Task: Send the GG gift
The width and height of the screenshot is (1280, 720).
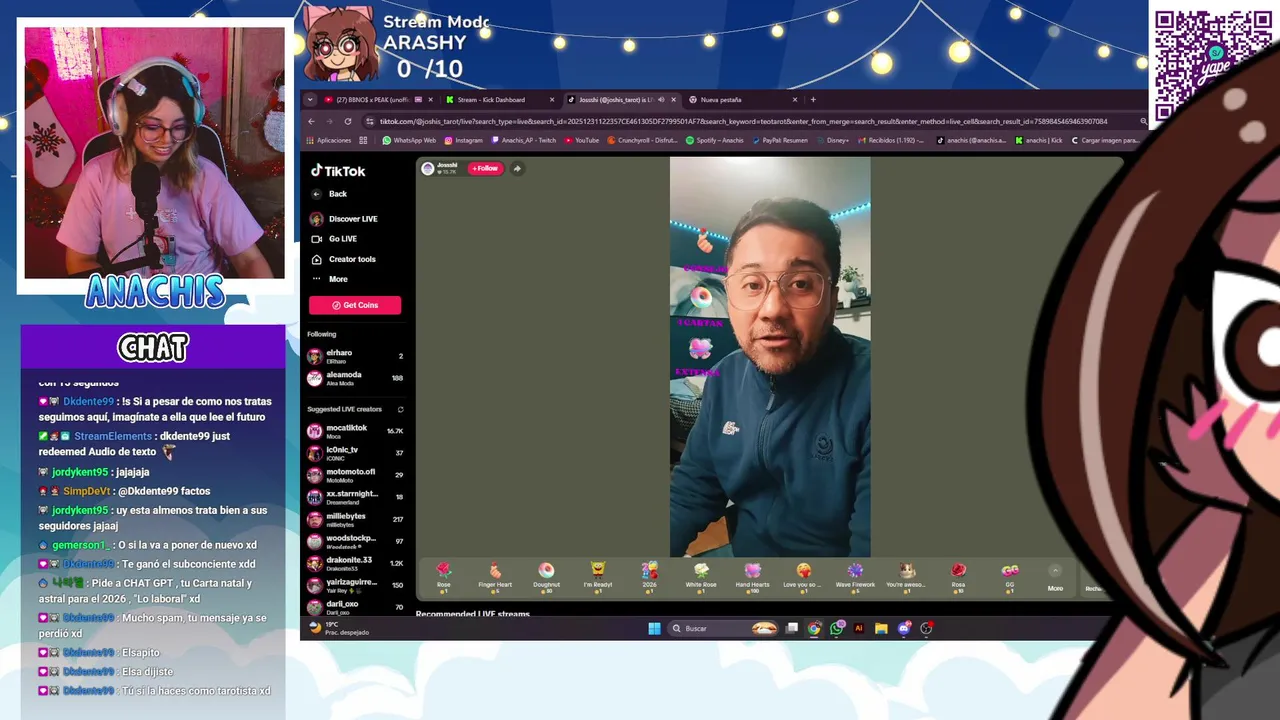Action: click(x=1010, y=577)
